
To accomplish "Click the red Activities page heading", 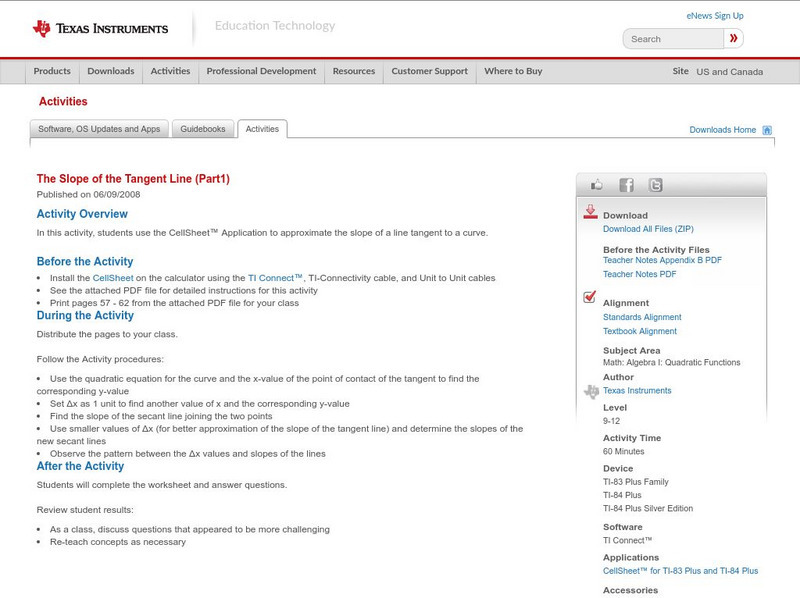I will coord(63,102).
